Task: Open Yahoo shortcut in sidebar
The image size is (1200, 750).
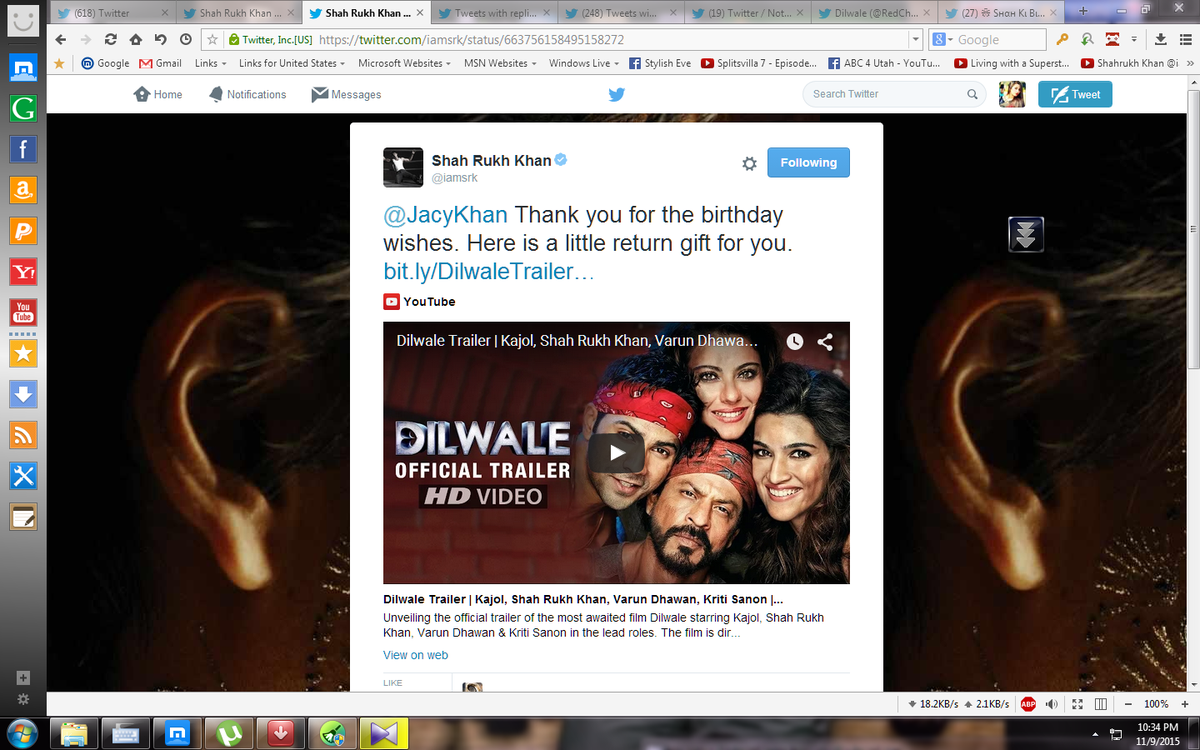Action: 23,271
